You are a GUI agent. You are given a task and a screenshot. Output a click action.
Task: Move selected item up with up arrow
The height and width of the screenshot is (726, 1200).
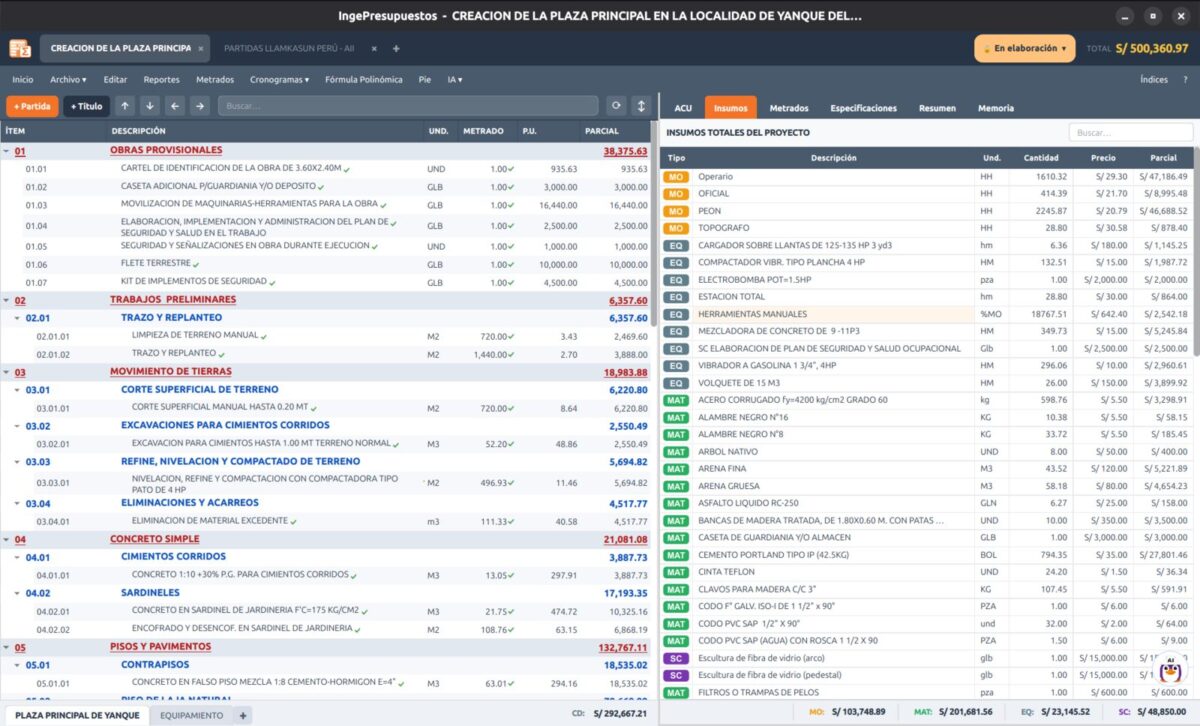[125, 106]
